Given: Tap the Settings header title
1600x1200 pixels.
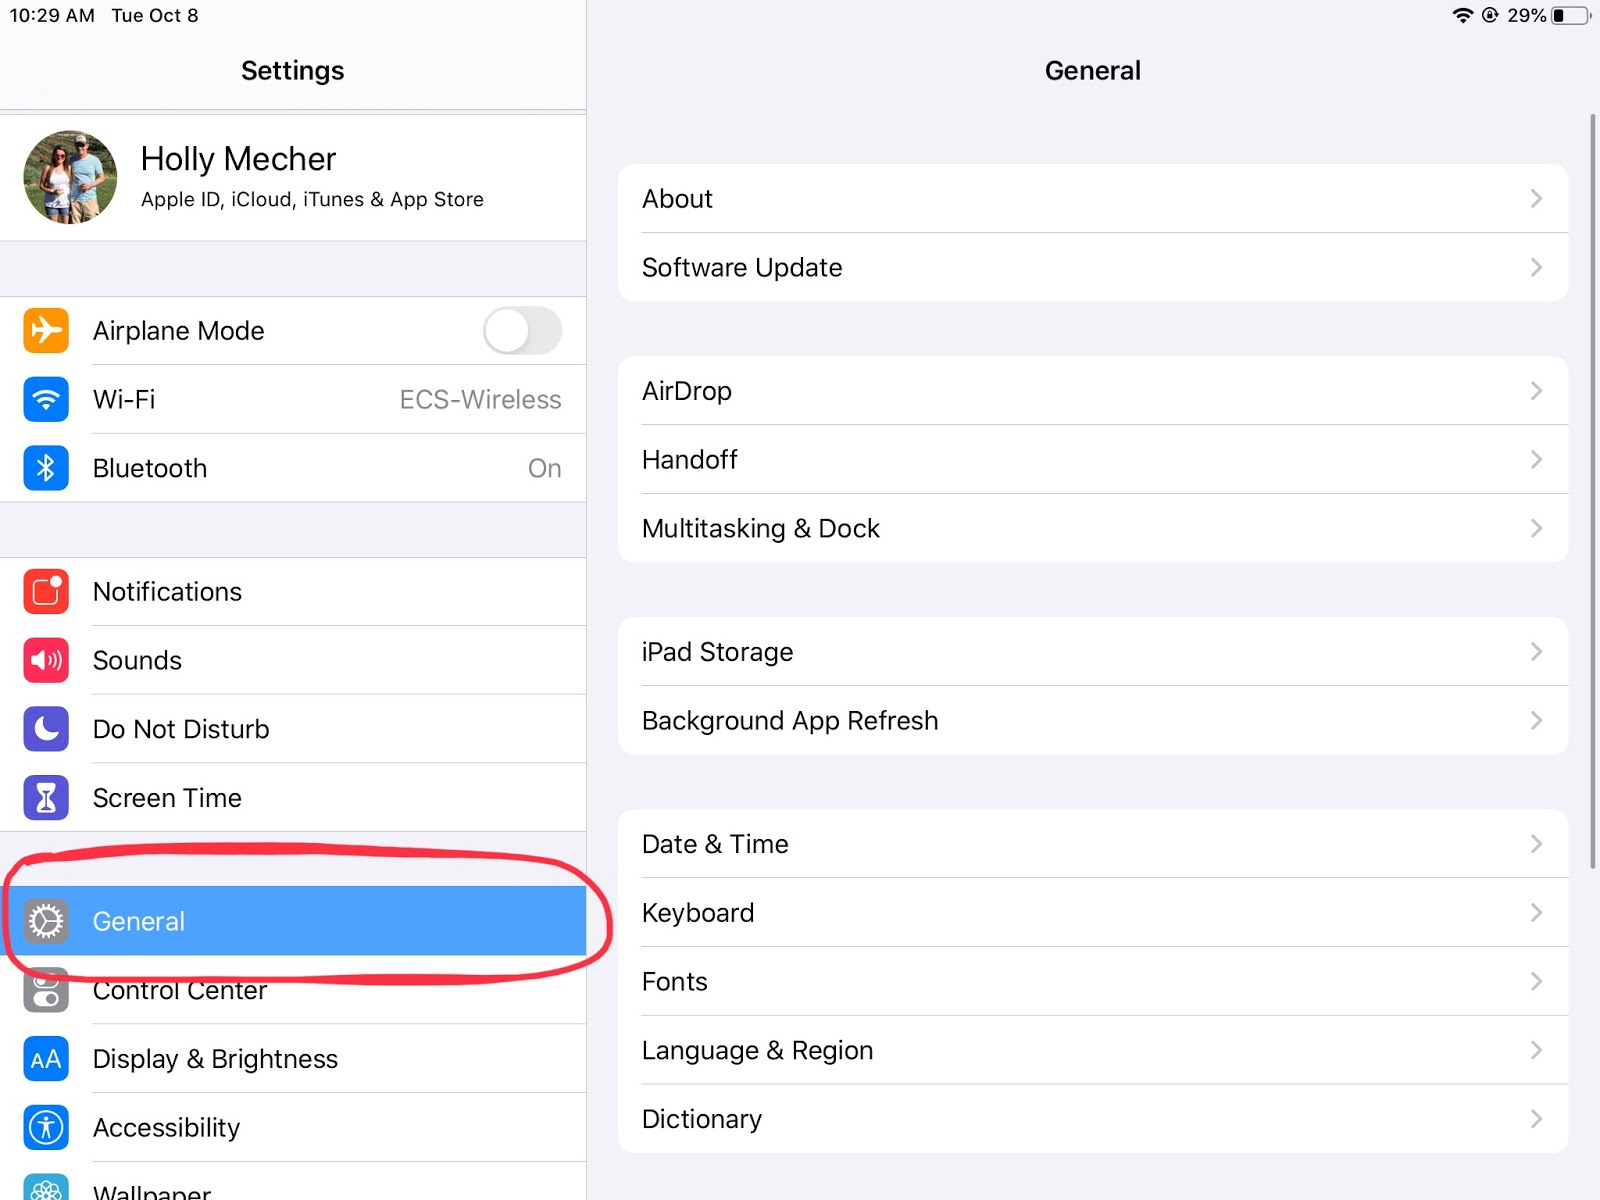Looking at the screenshot, I should 292,70.
